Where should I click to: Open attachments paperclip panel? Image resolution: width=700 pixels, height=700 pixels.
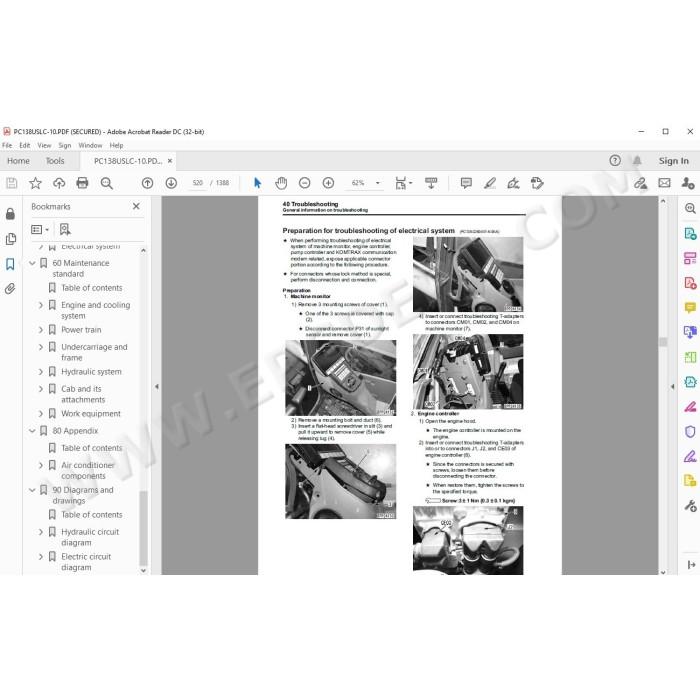click(x=10, y=289)
